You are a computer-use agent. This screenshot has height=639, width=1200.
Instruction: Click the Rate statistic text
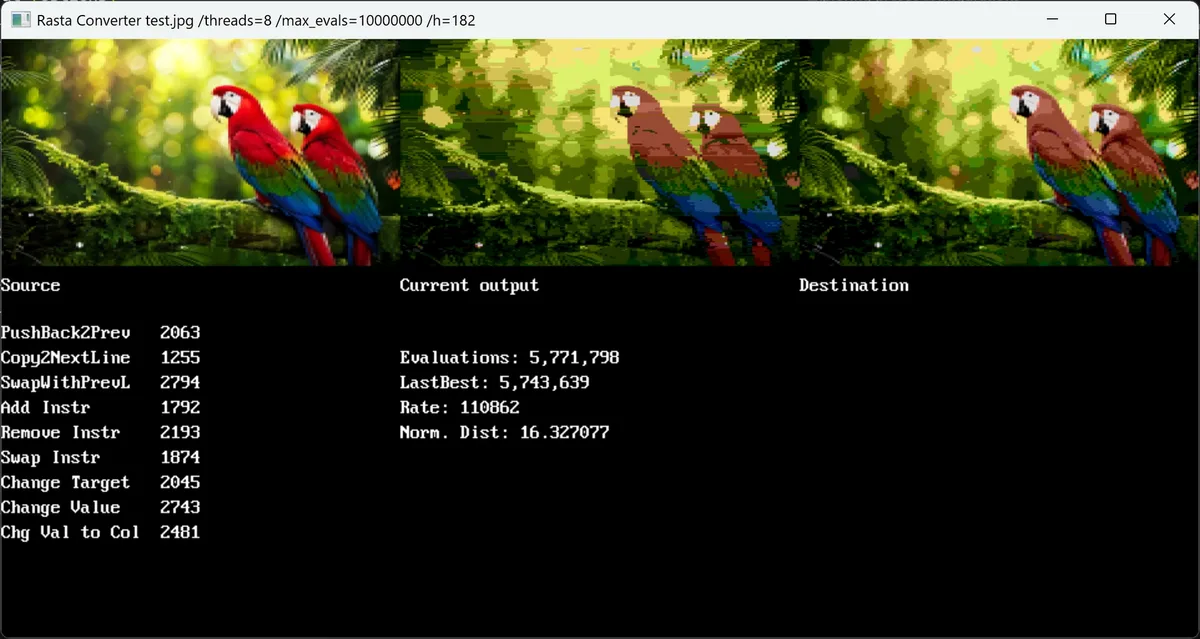(x=459, y=407)
